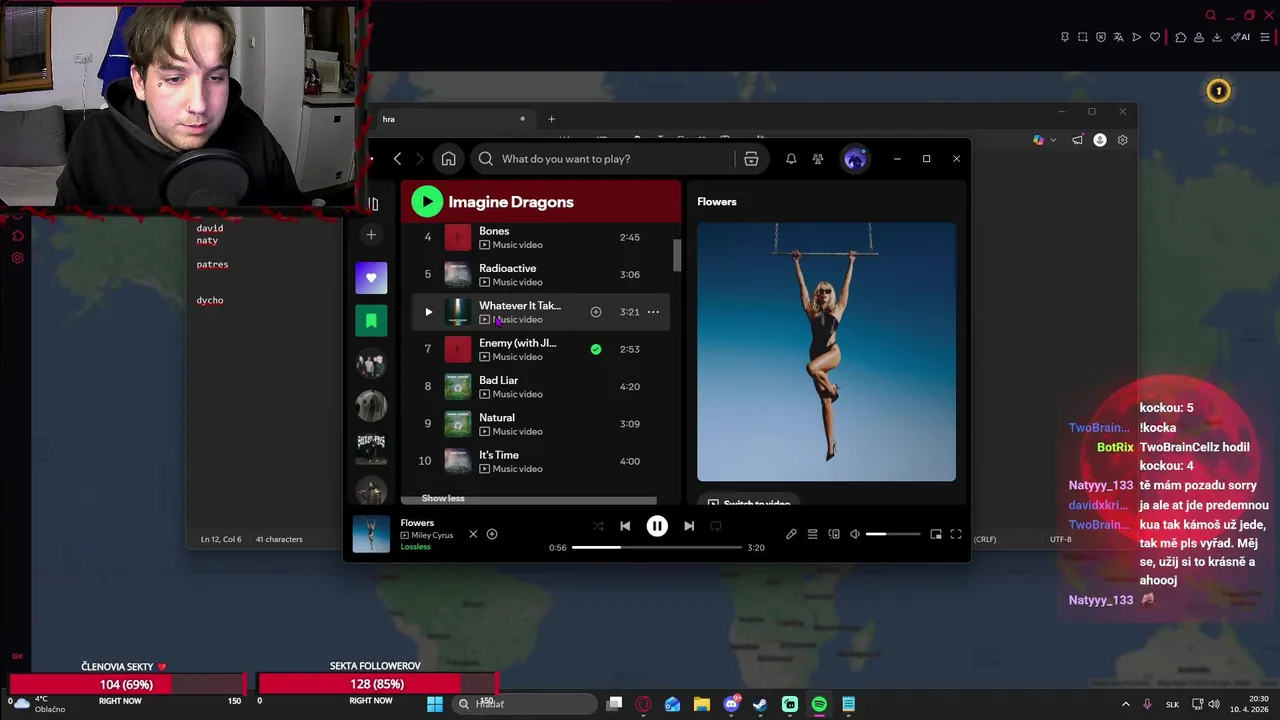Open settings gear in the background browser
Viewport: 1280px width, 720px height.
[x=1122, y=140]
